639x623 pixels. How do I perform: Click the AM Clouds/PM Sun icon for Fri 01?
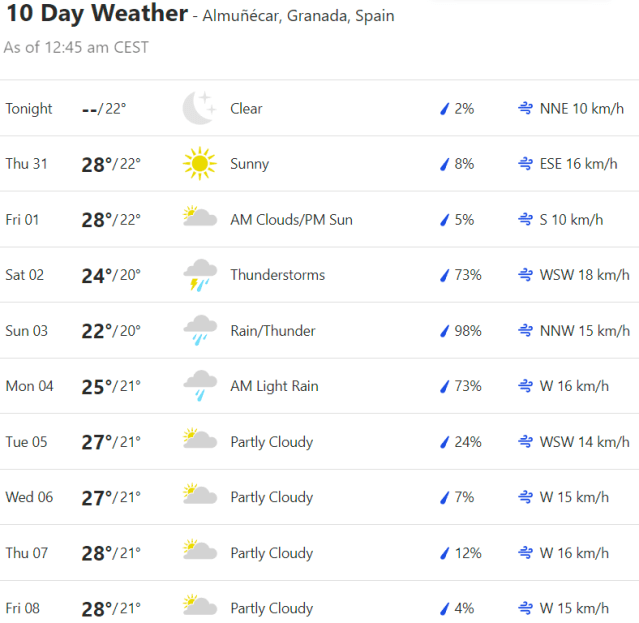(200, 219)
